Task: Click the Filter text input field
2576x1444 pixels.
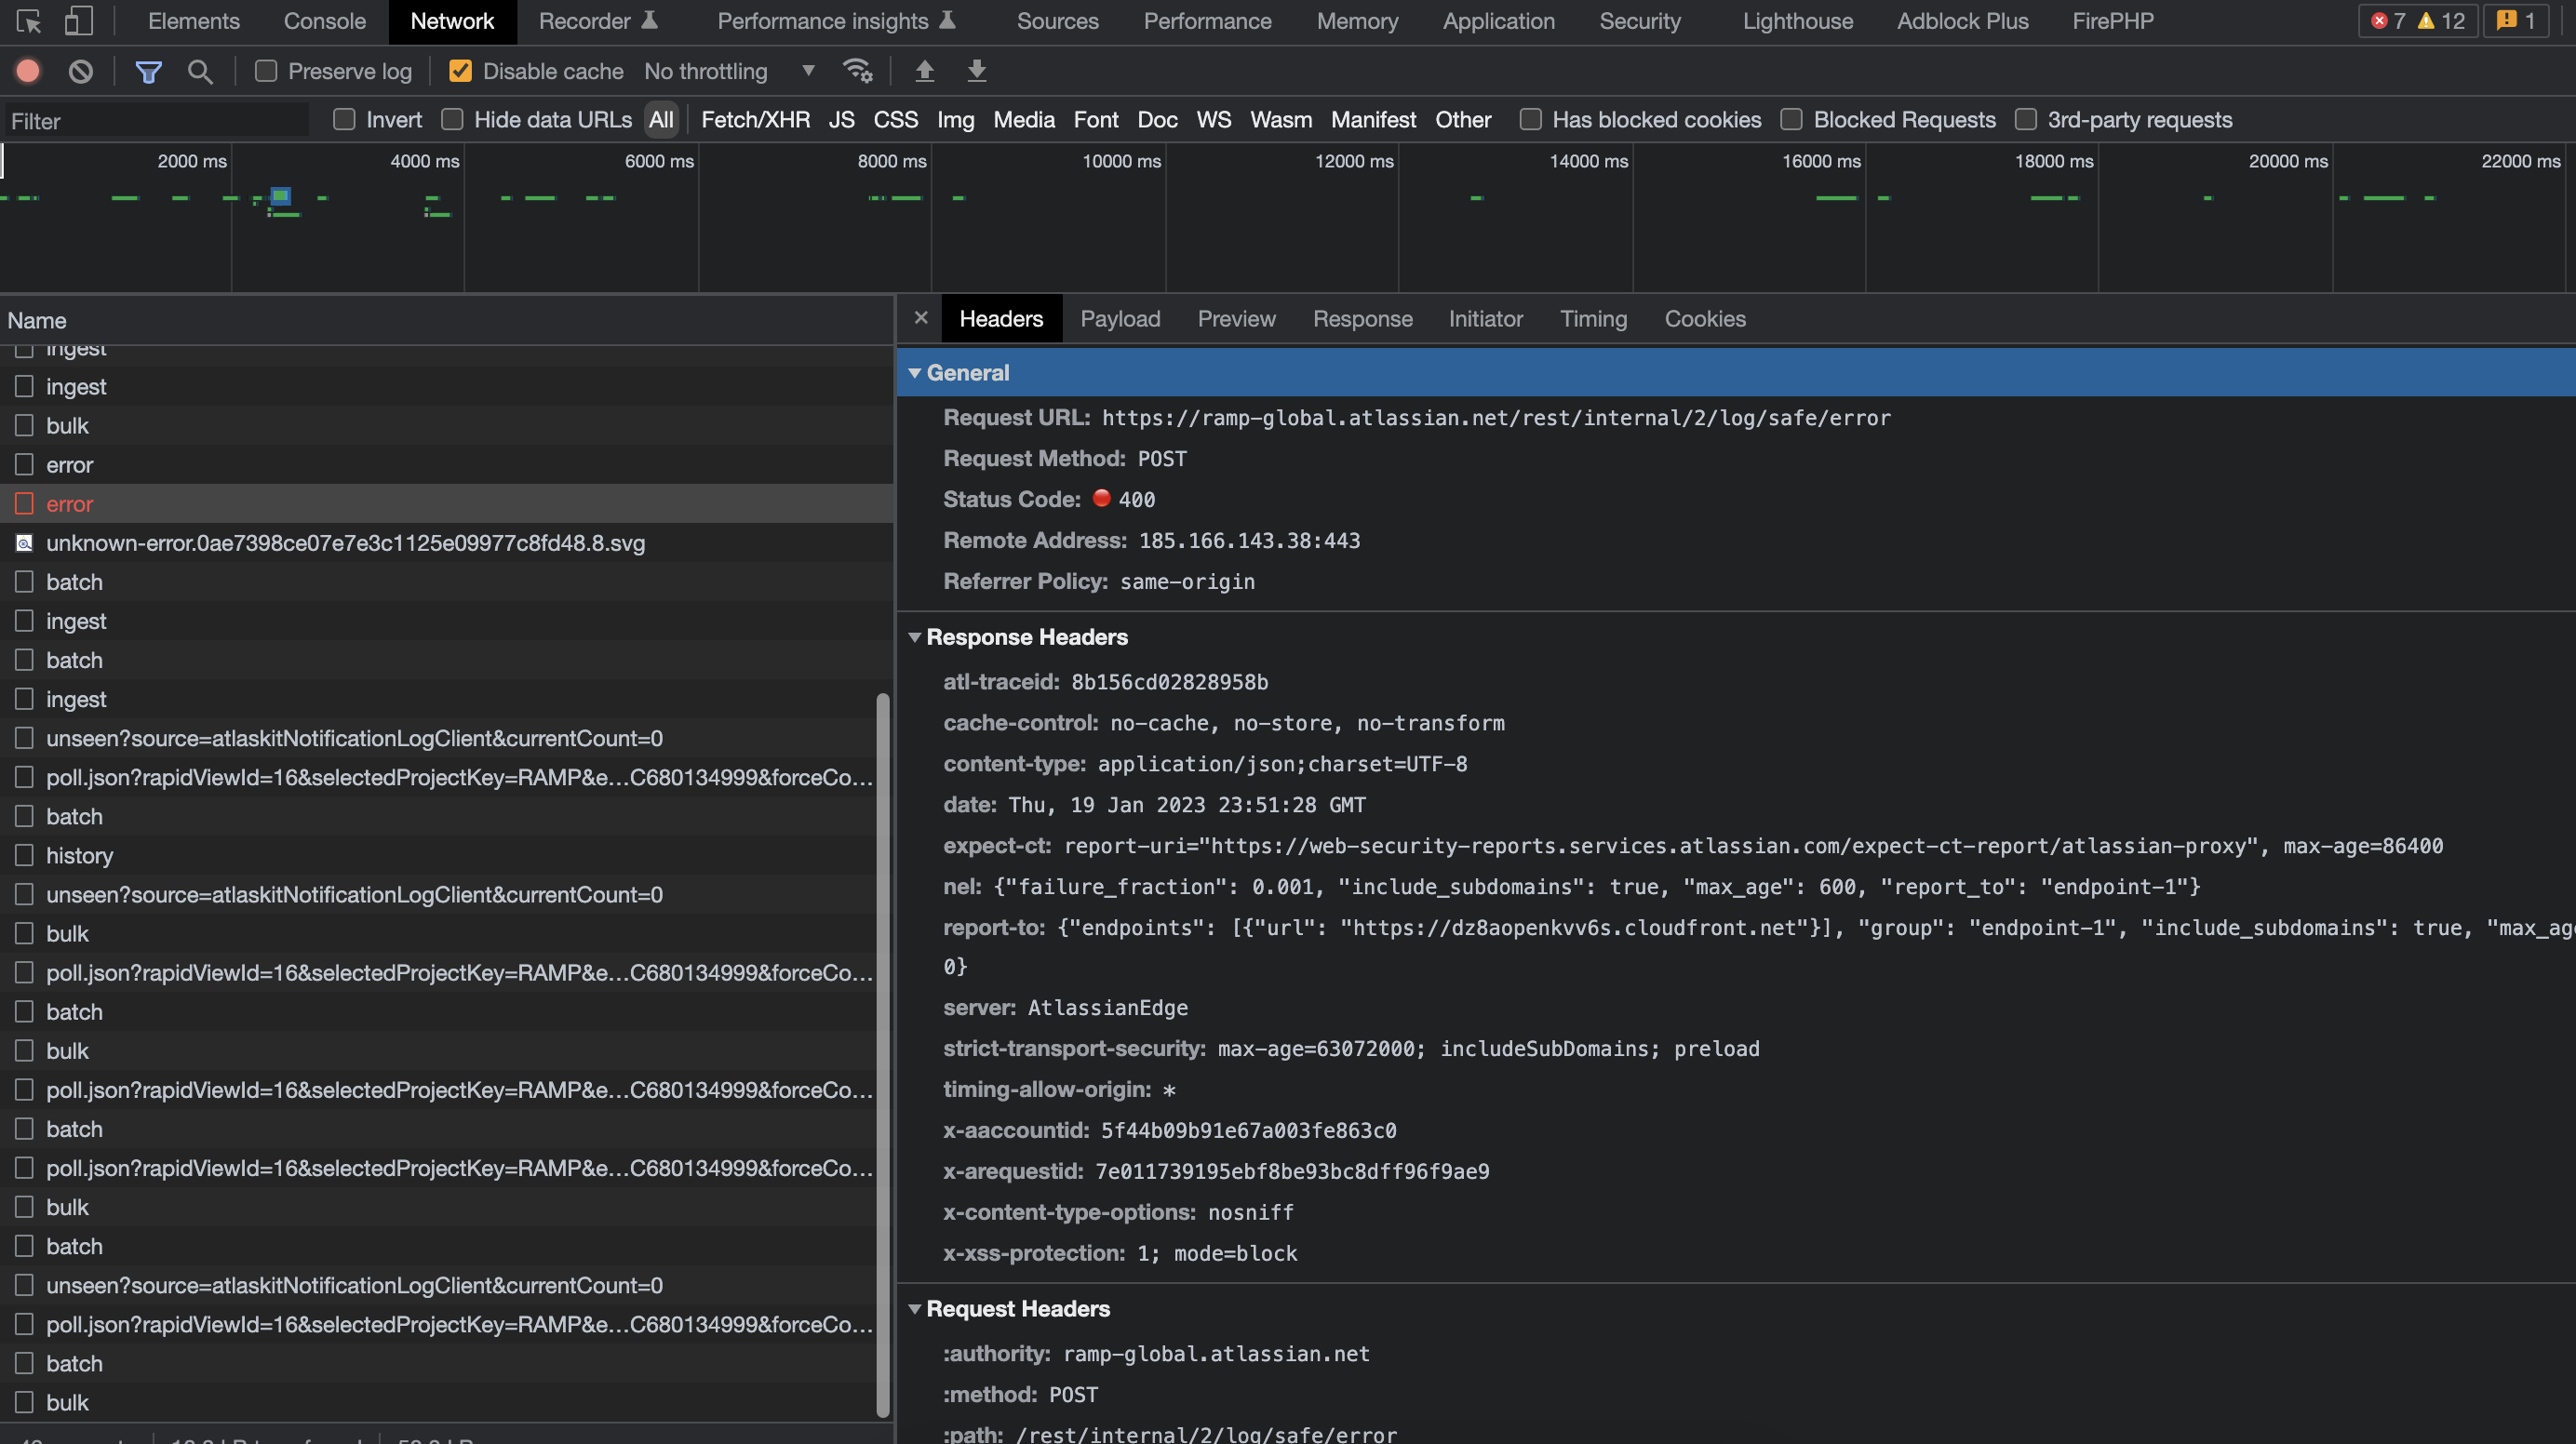Action: coord(155,121)
